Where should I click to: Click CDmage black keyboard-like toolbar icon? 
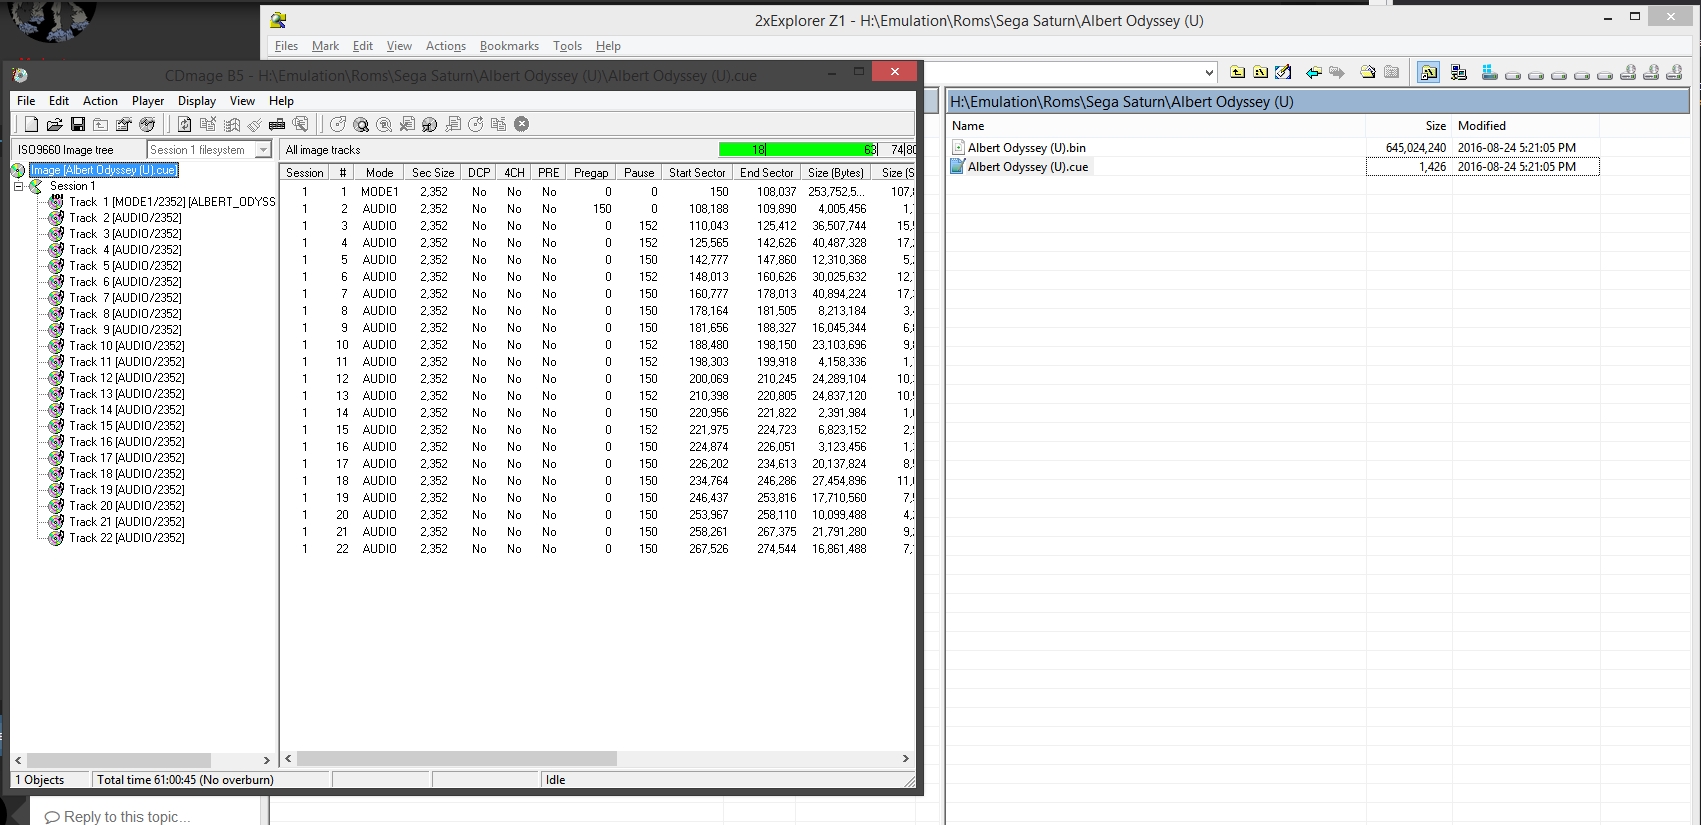277,124
